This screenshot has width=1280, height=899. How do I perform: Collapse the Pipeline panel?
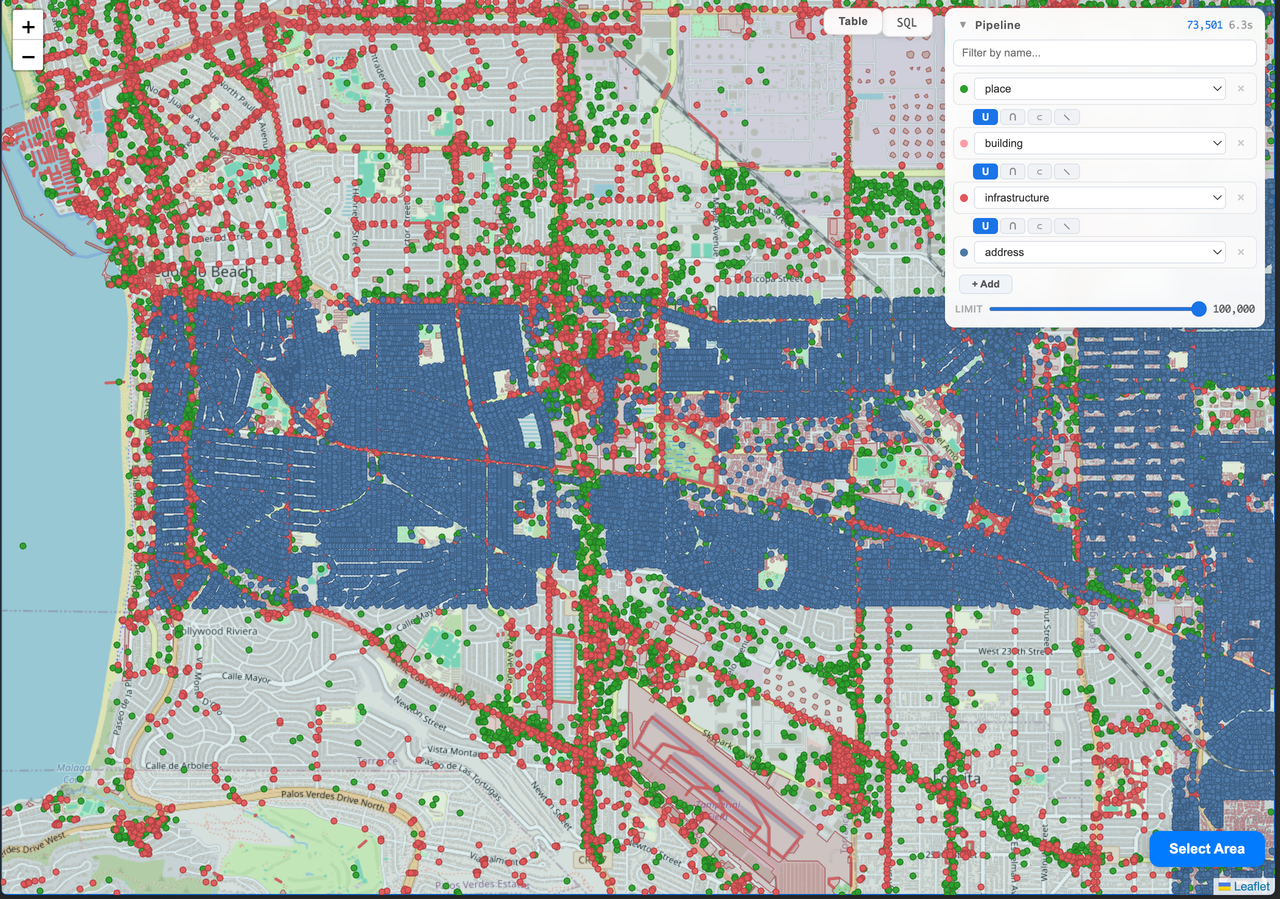coord(963,25)
